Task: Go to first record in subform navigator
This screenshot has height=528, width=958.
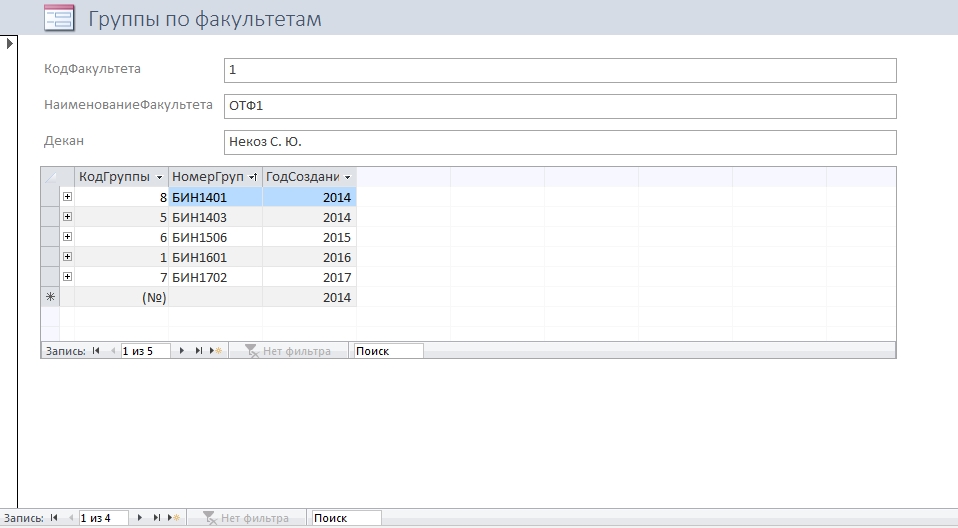Action: 96,351
